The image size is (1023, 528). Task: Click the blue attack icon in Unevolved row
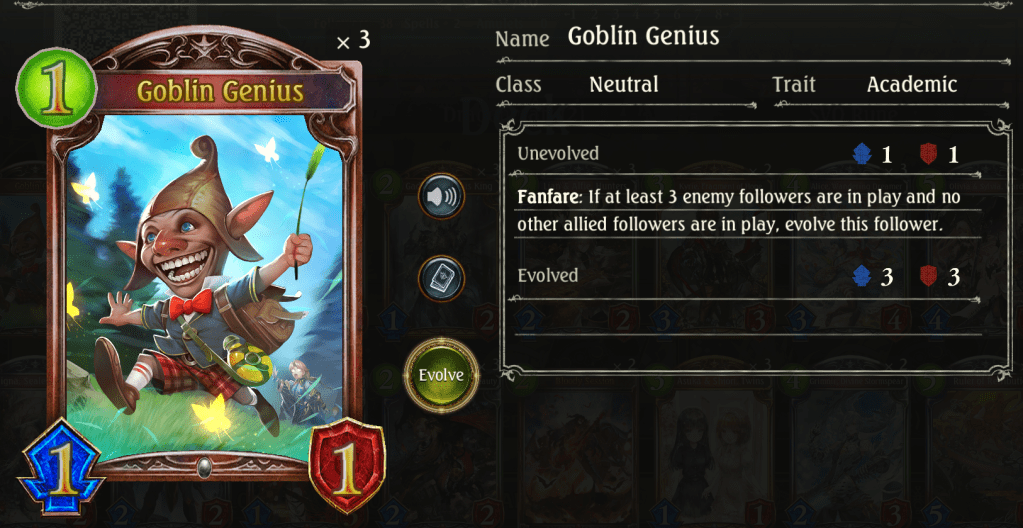(x=863, y=154)
